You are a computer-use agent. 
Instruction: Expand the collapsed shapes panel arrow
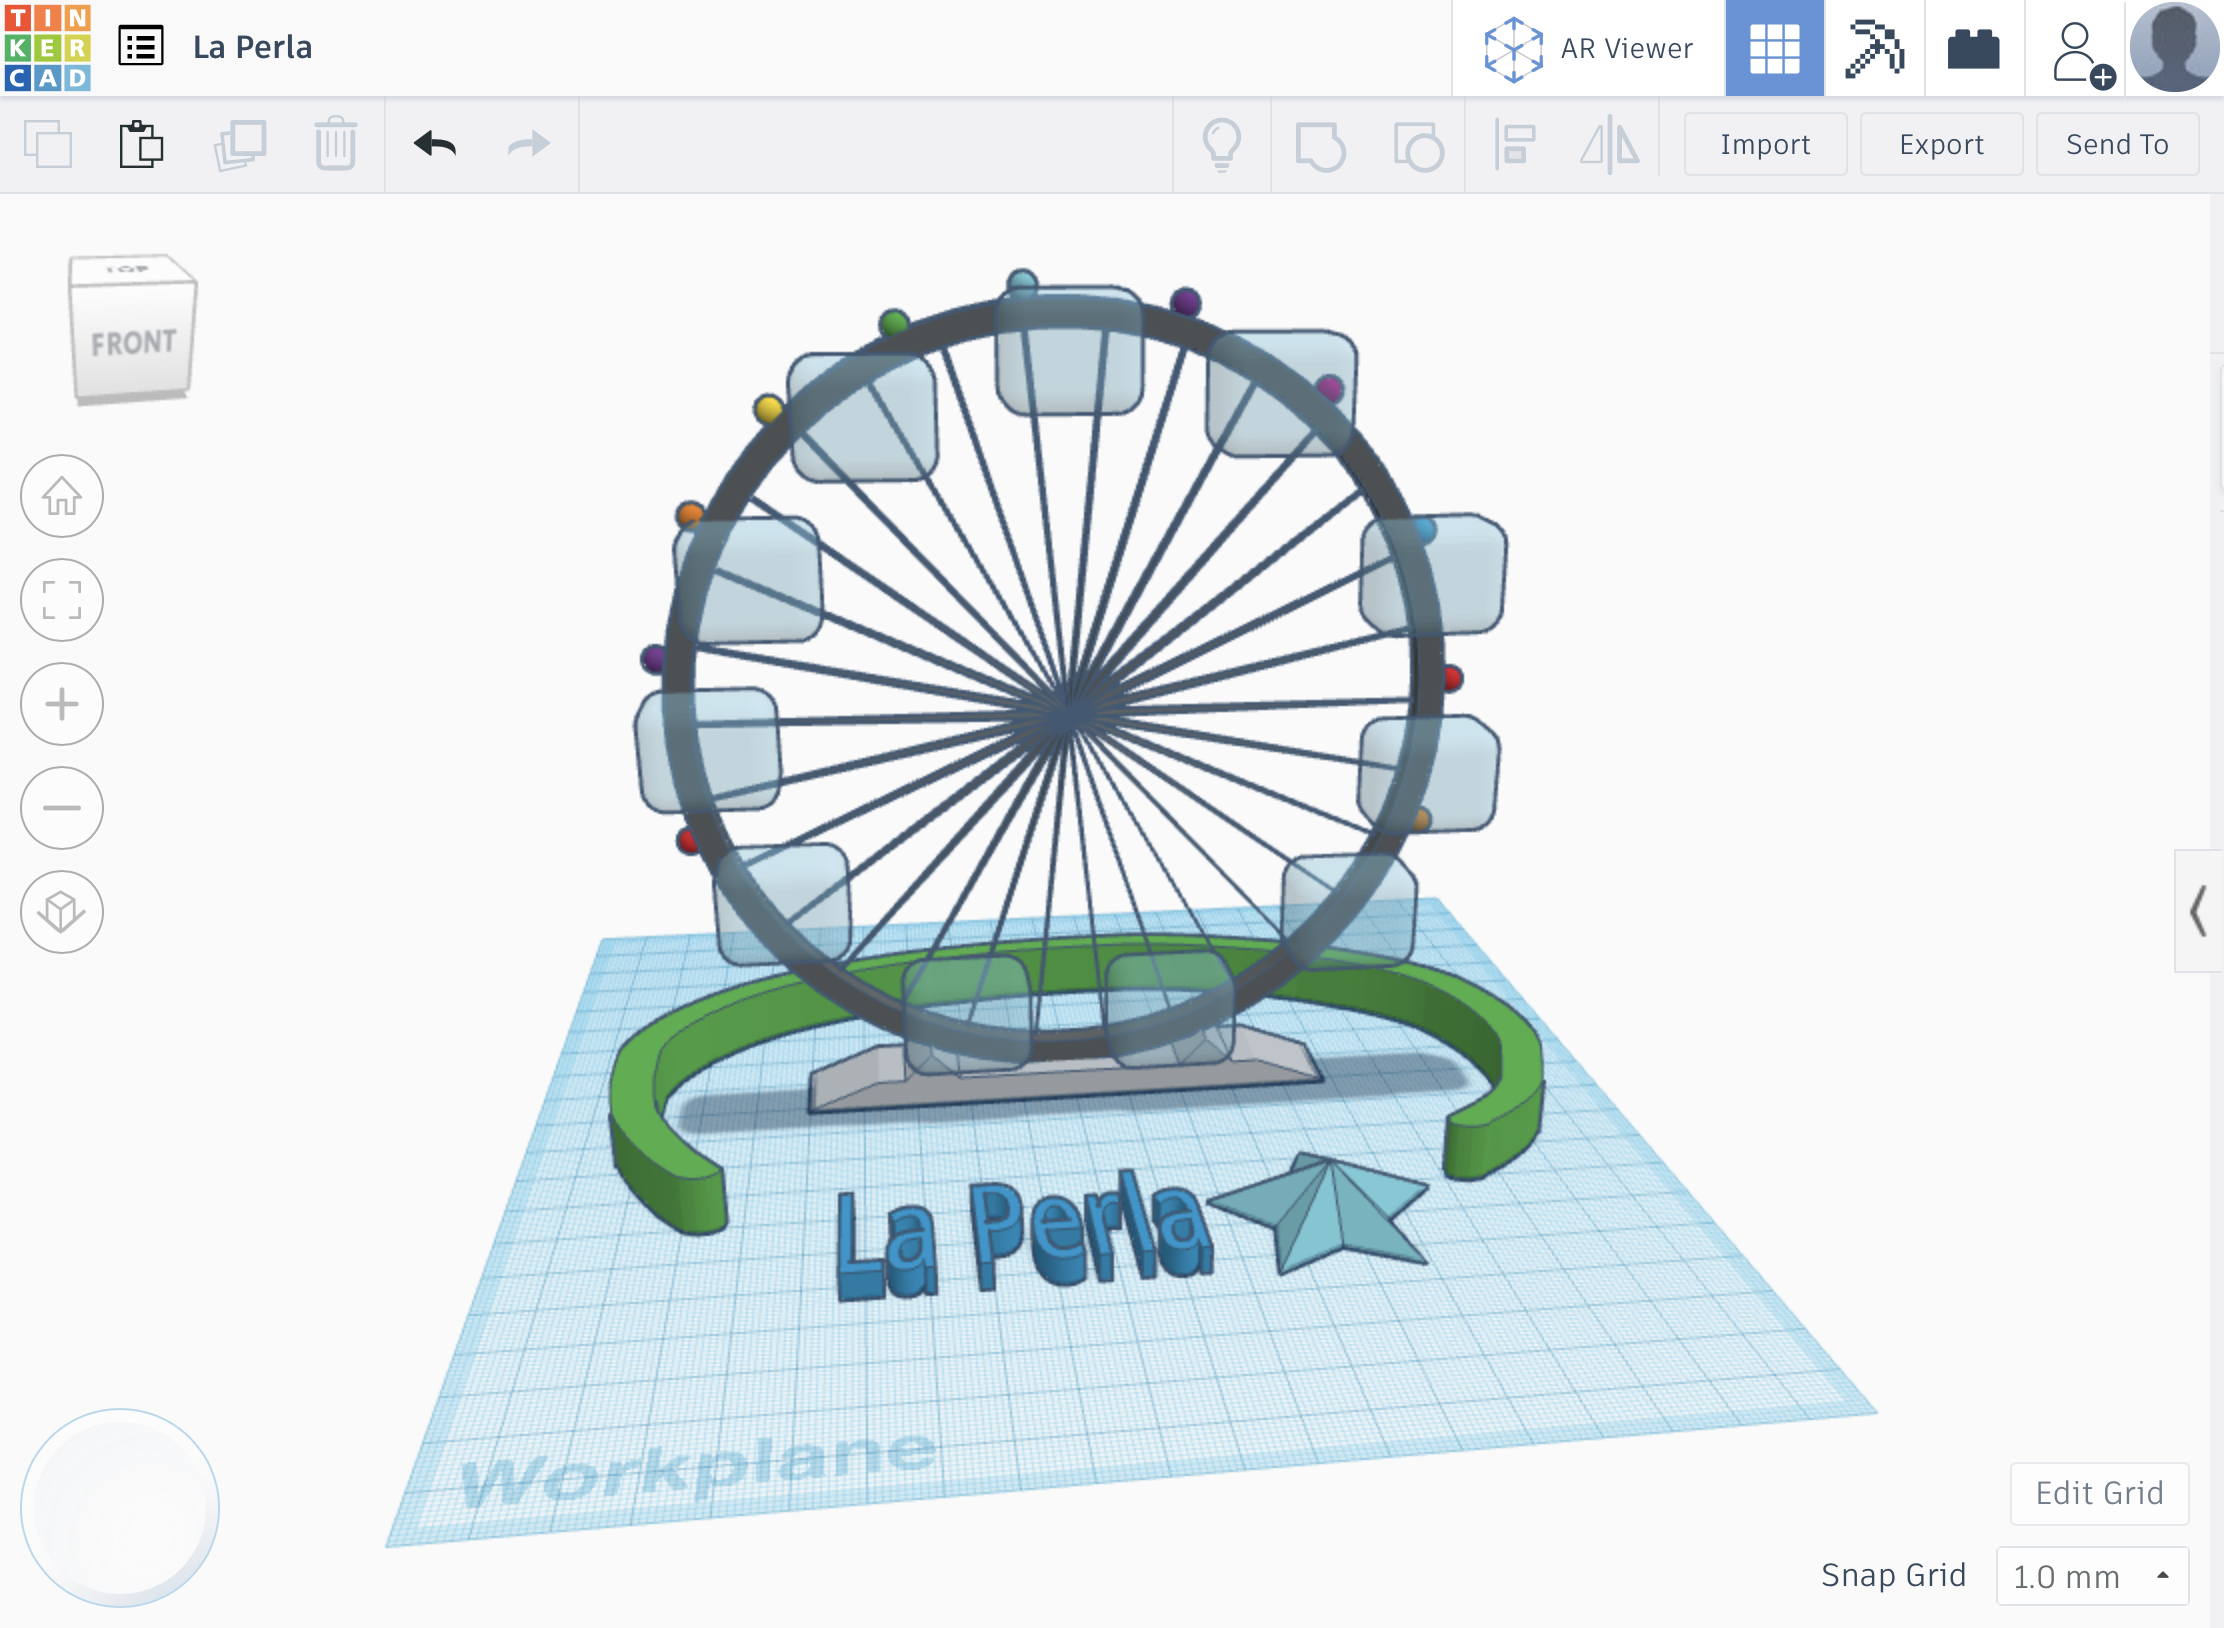[x=2198, y=911]
